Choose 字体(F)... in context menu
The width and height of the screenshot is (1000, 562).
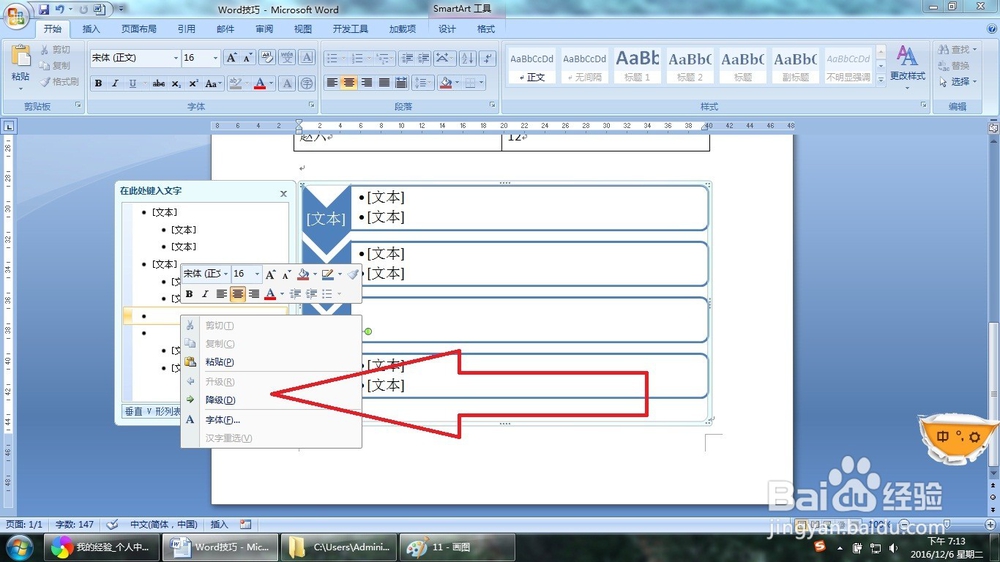click(x=272, y=420)
